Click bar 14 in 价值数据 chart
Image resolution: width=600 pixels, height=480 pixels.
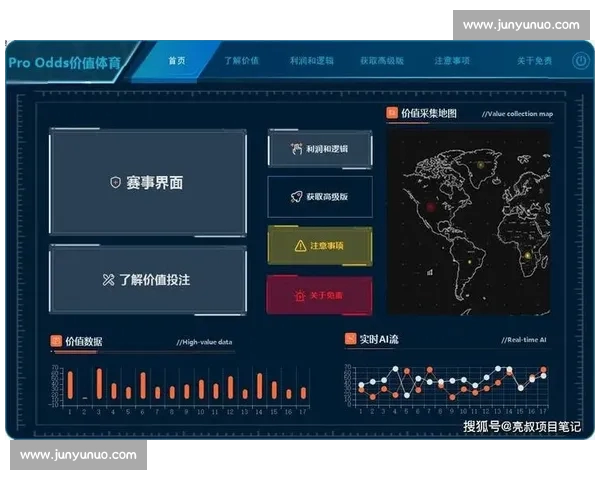pos(259,386)
